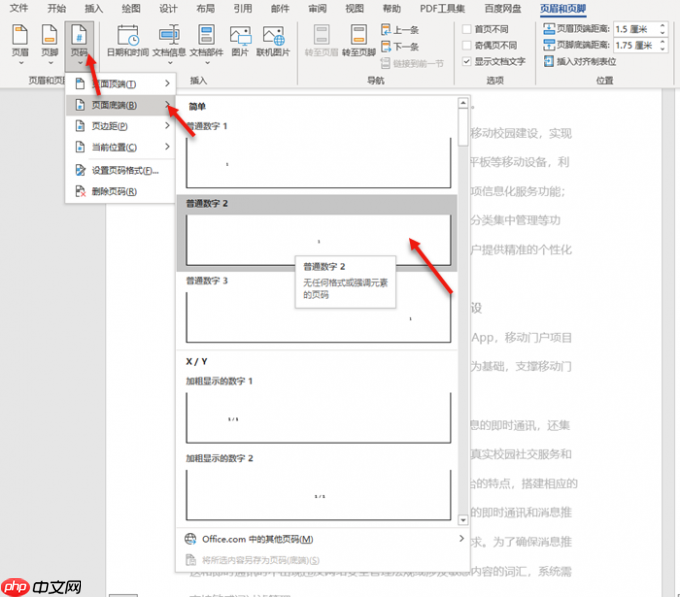Switch to the 开始 tab
Image resolution: width=680 pixels, height=597 pixels.
point(56,8)
